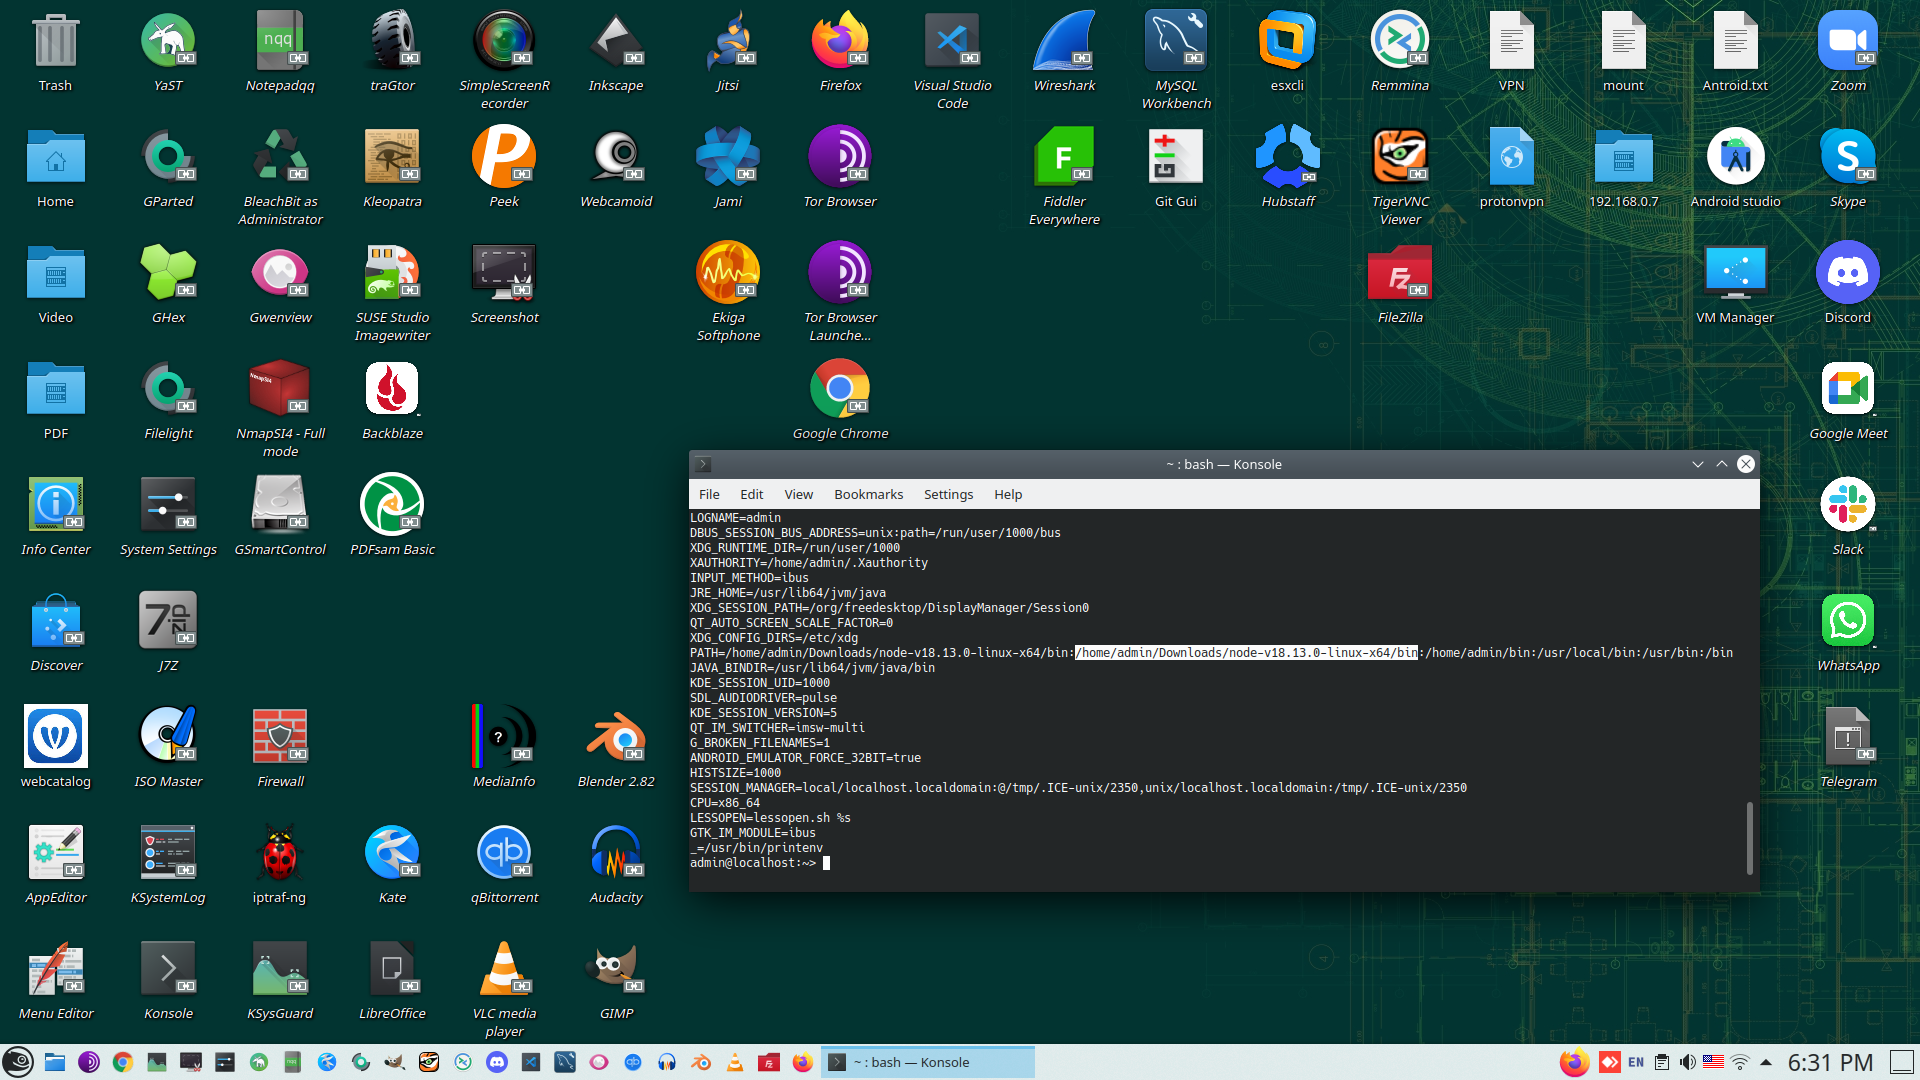The image size is (1920, 1080).
Task: Open the openSUSE application launcher menu
Action: coord(18,1062)
